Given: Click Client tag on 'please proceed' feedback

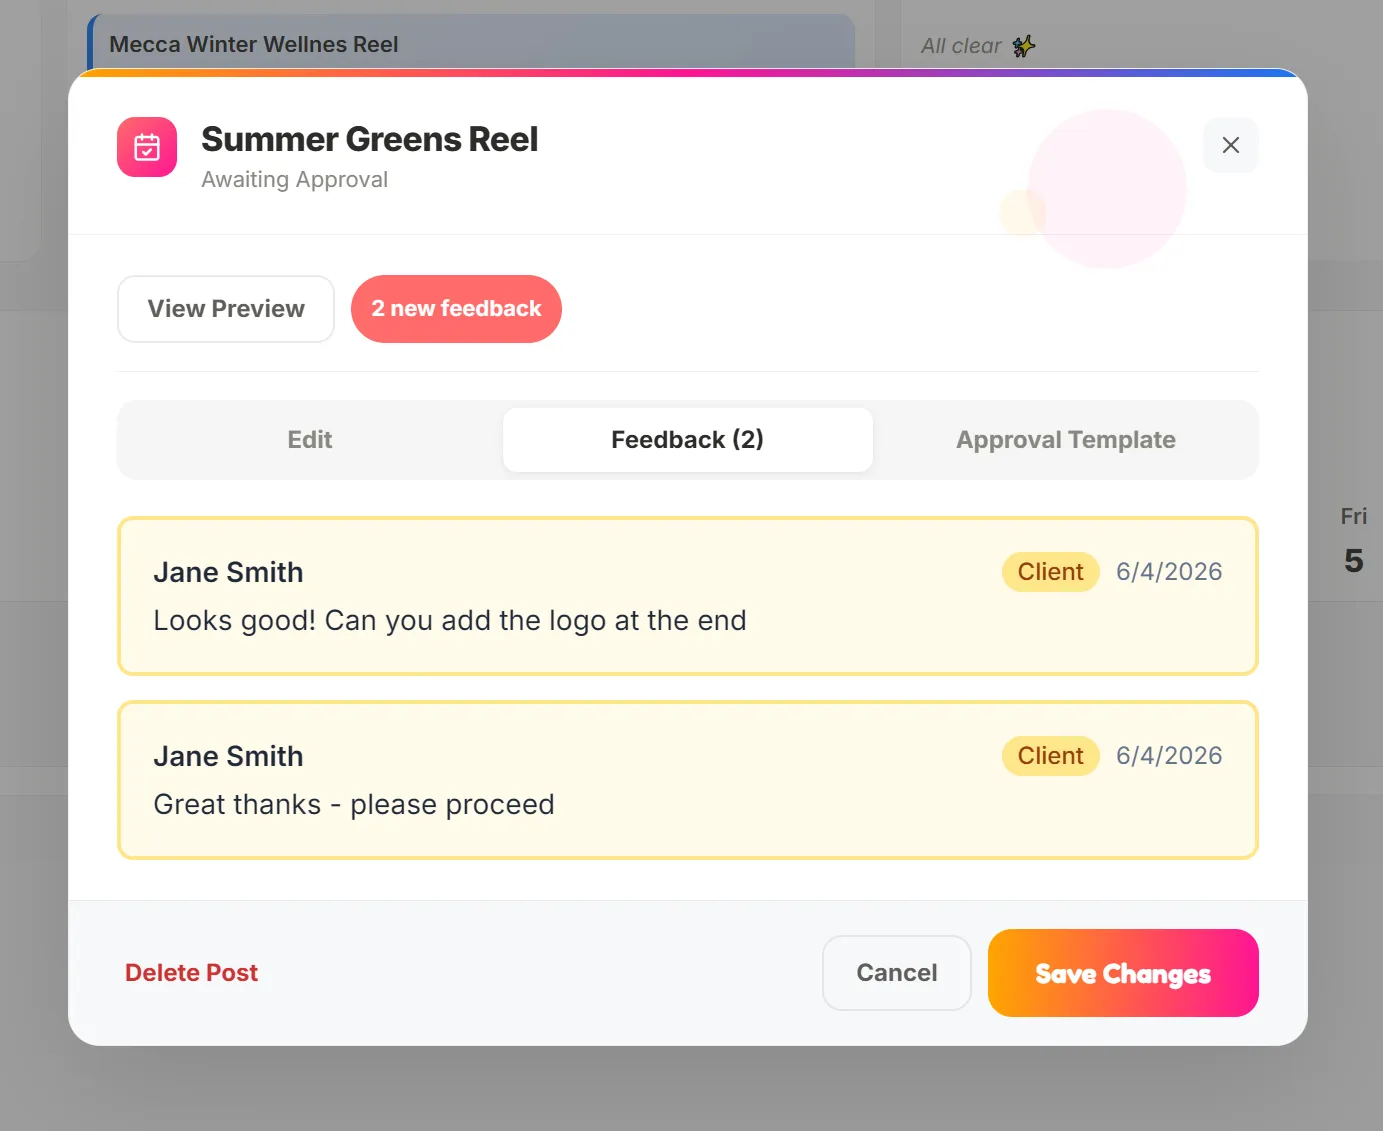Looking at the screenshot, I should pyautogui.click(x=1050, y=756).
